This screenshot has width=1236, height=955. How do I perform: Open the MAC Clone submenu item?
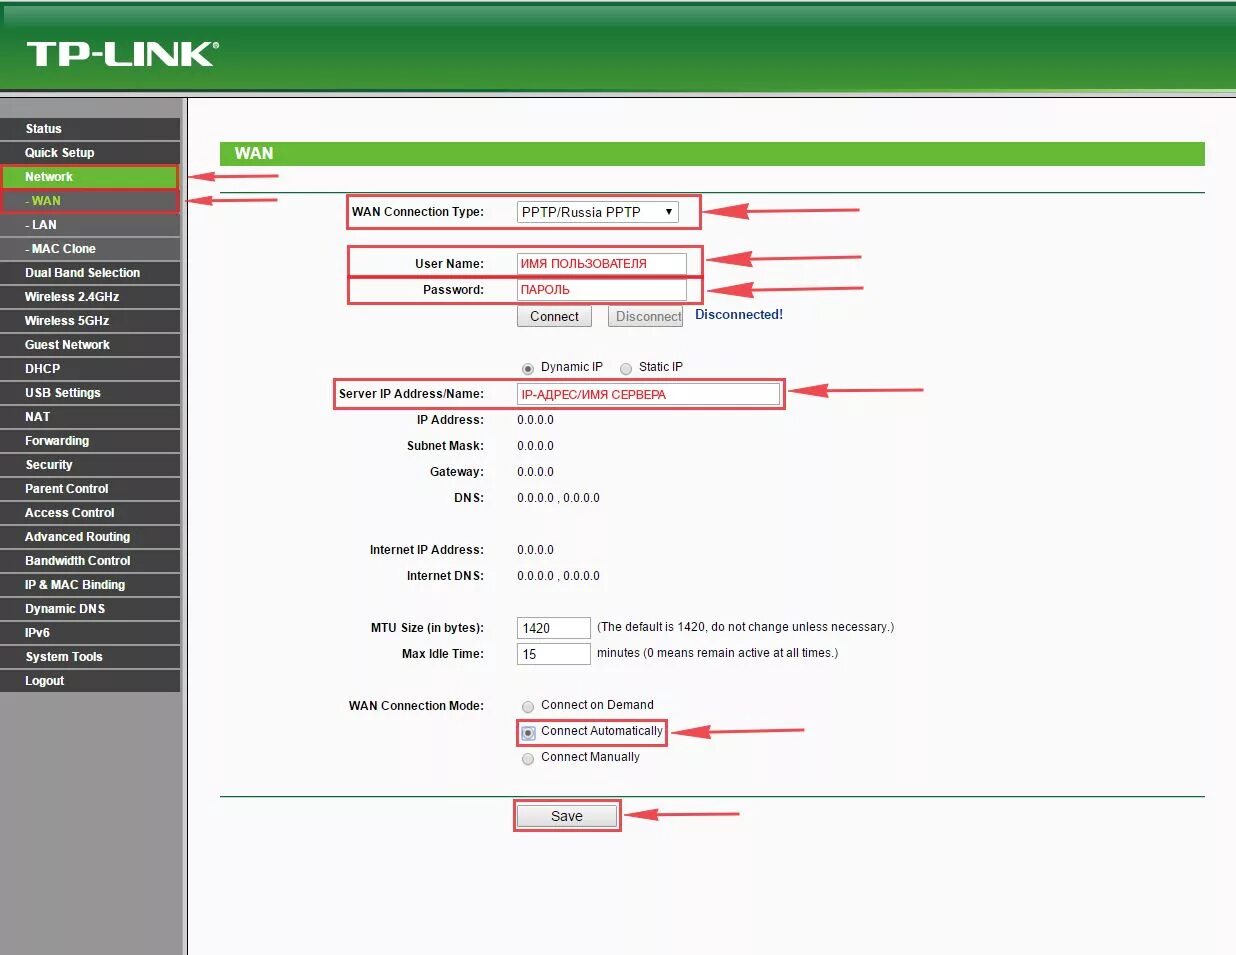(x=90, y=249)
